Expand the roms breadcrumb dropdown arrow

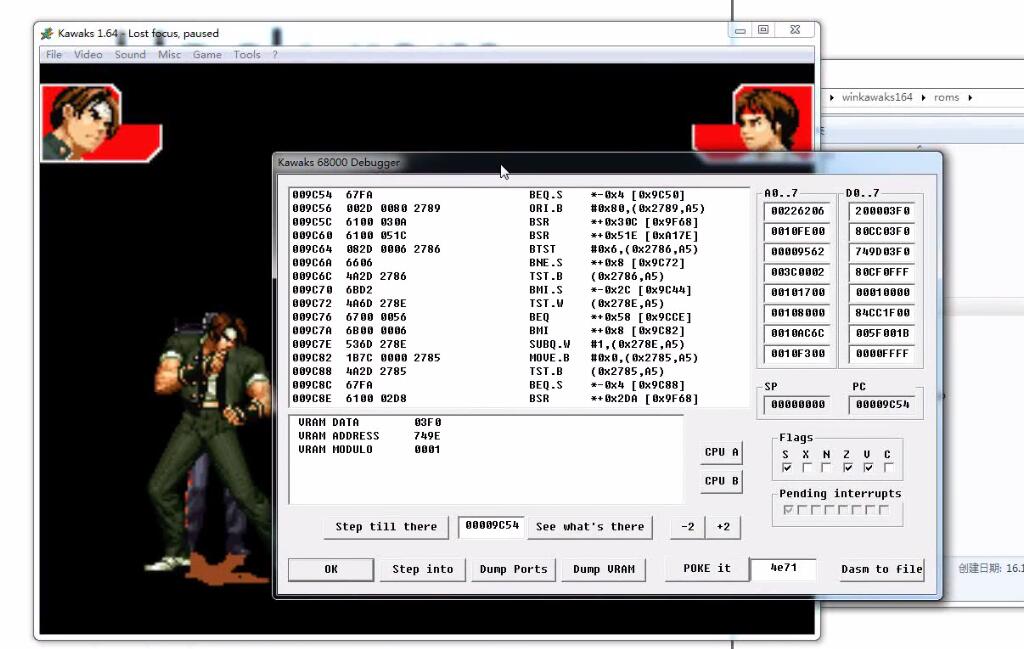pyautogui.click(x=971, y=97)
